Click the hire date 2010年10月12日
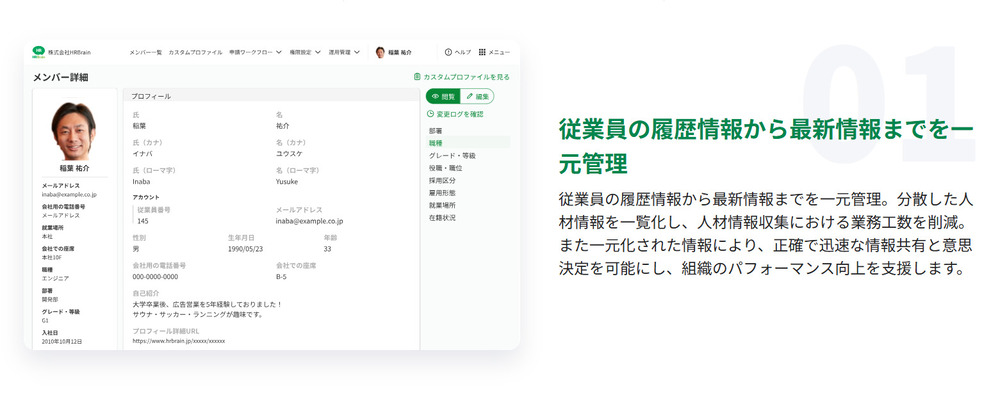Image resolution: width=1000 pixels, height=400 pixels. pos(61,341)
